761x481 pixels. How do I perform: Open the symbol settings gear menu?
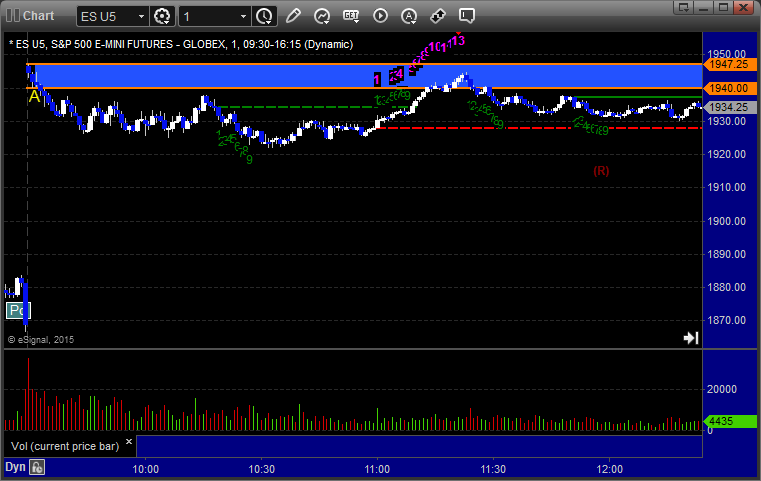pos(162,16)
